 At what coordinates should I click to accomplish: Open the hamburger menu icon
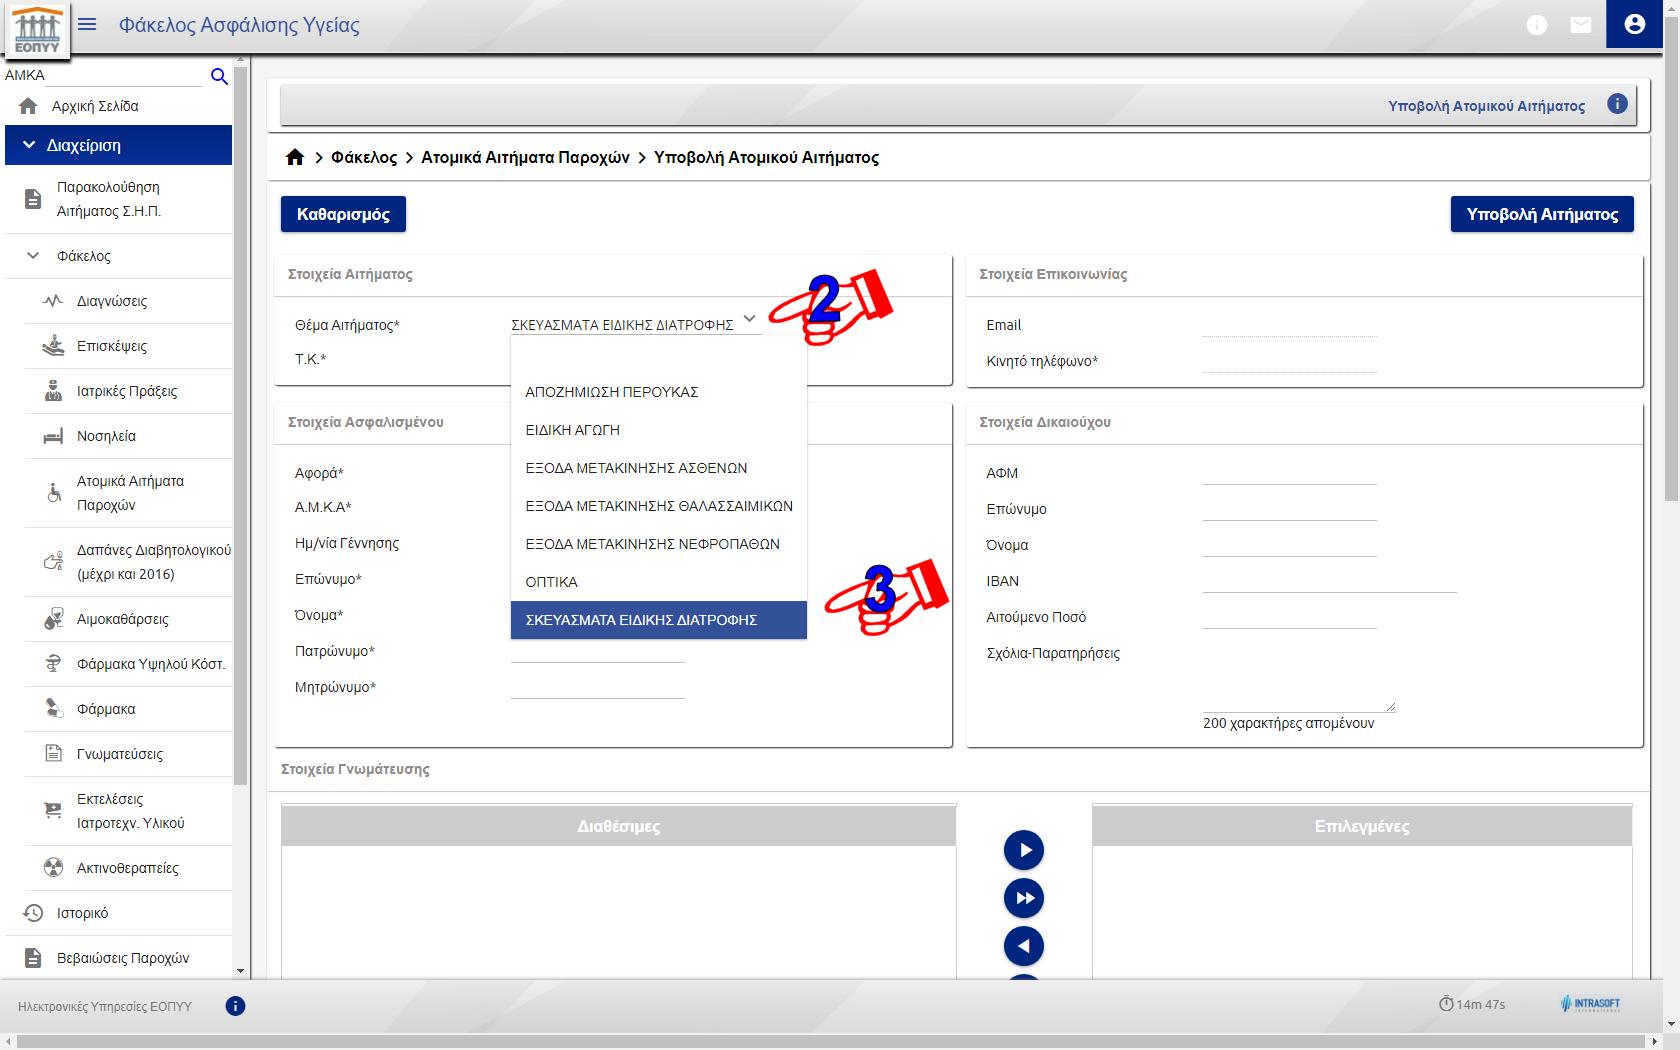point(87,24)
